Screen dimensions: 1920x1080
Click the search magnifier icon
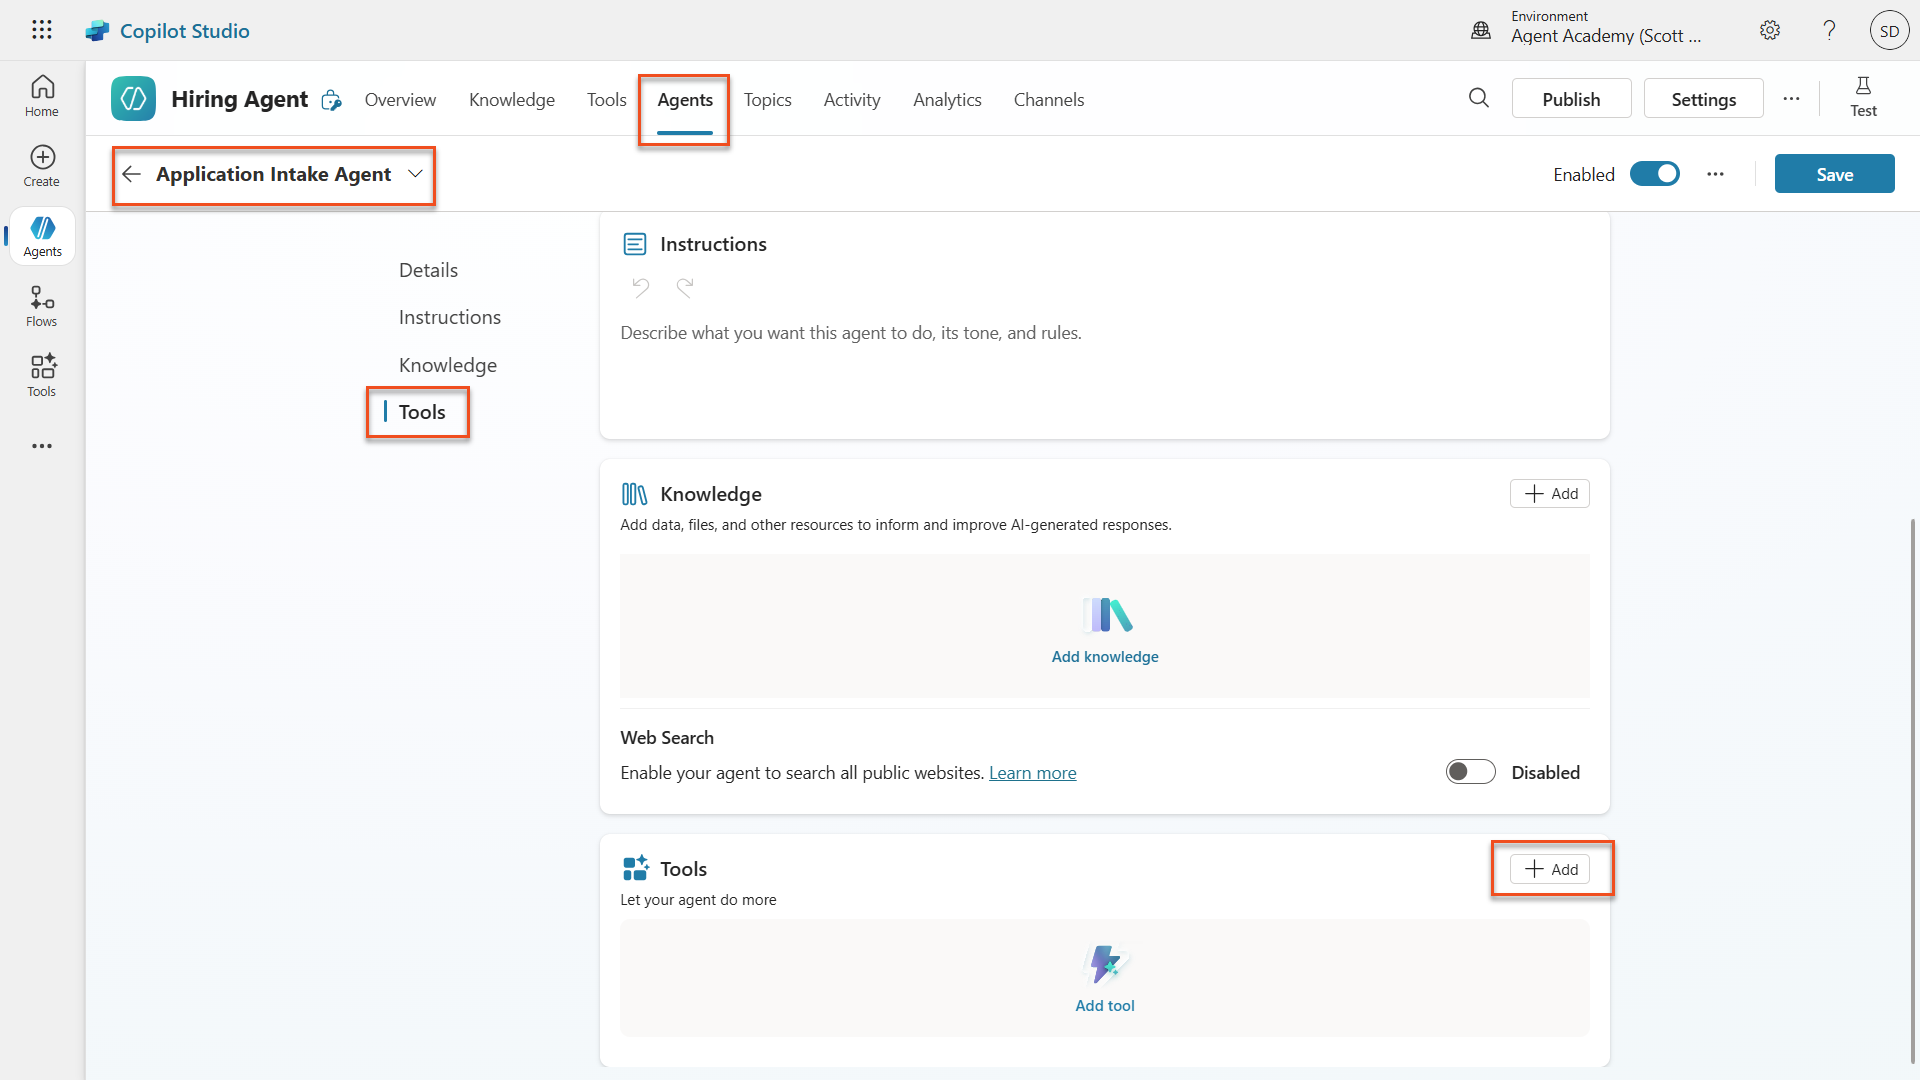(1478, 98)
